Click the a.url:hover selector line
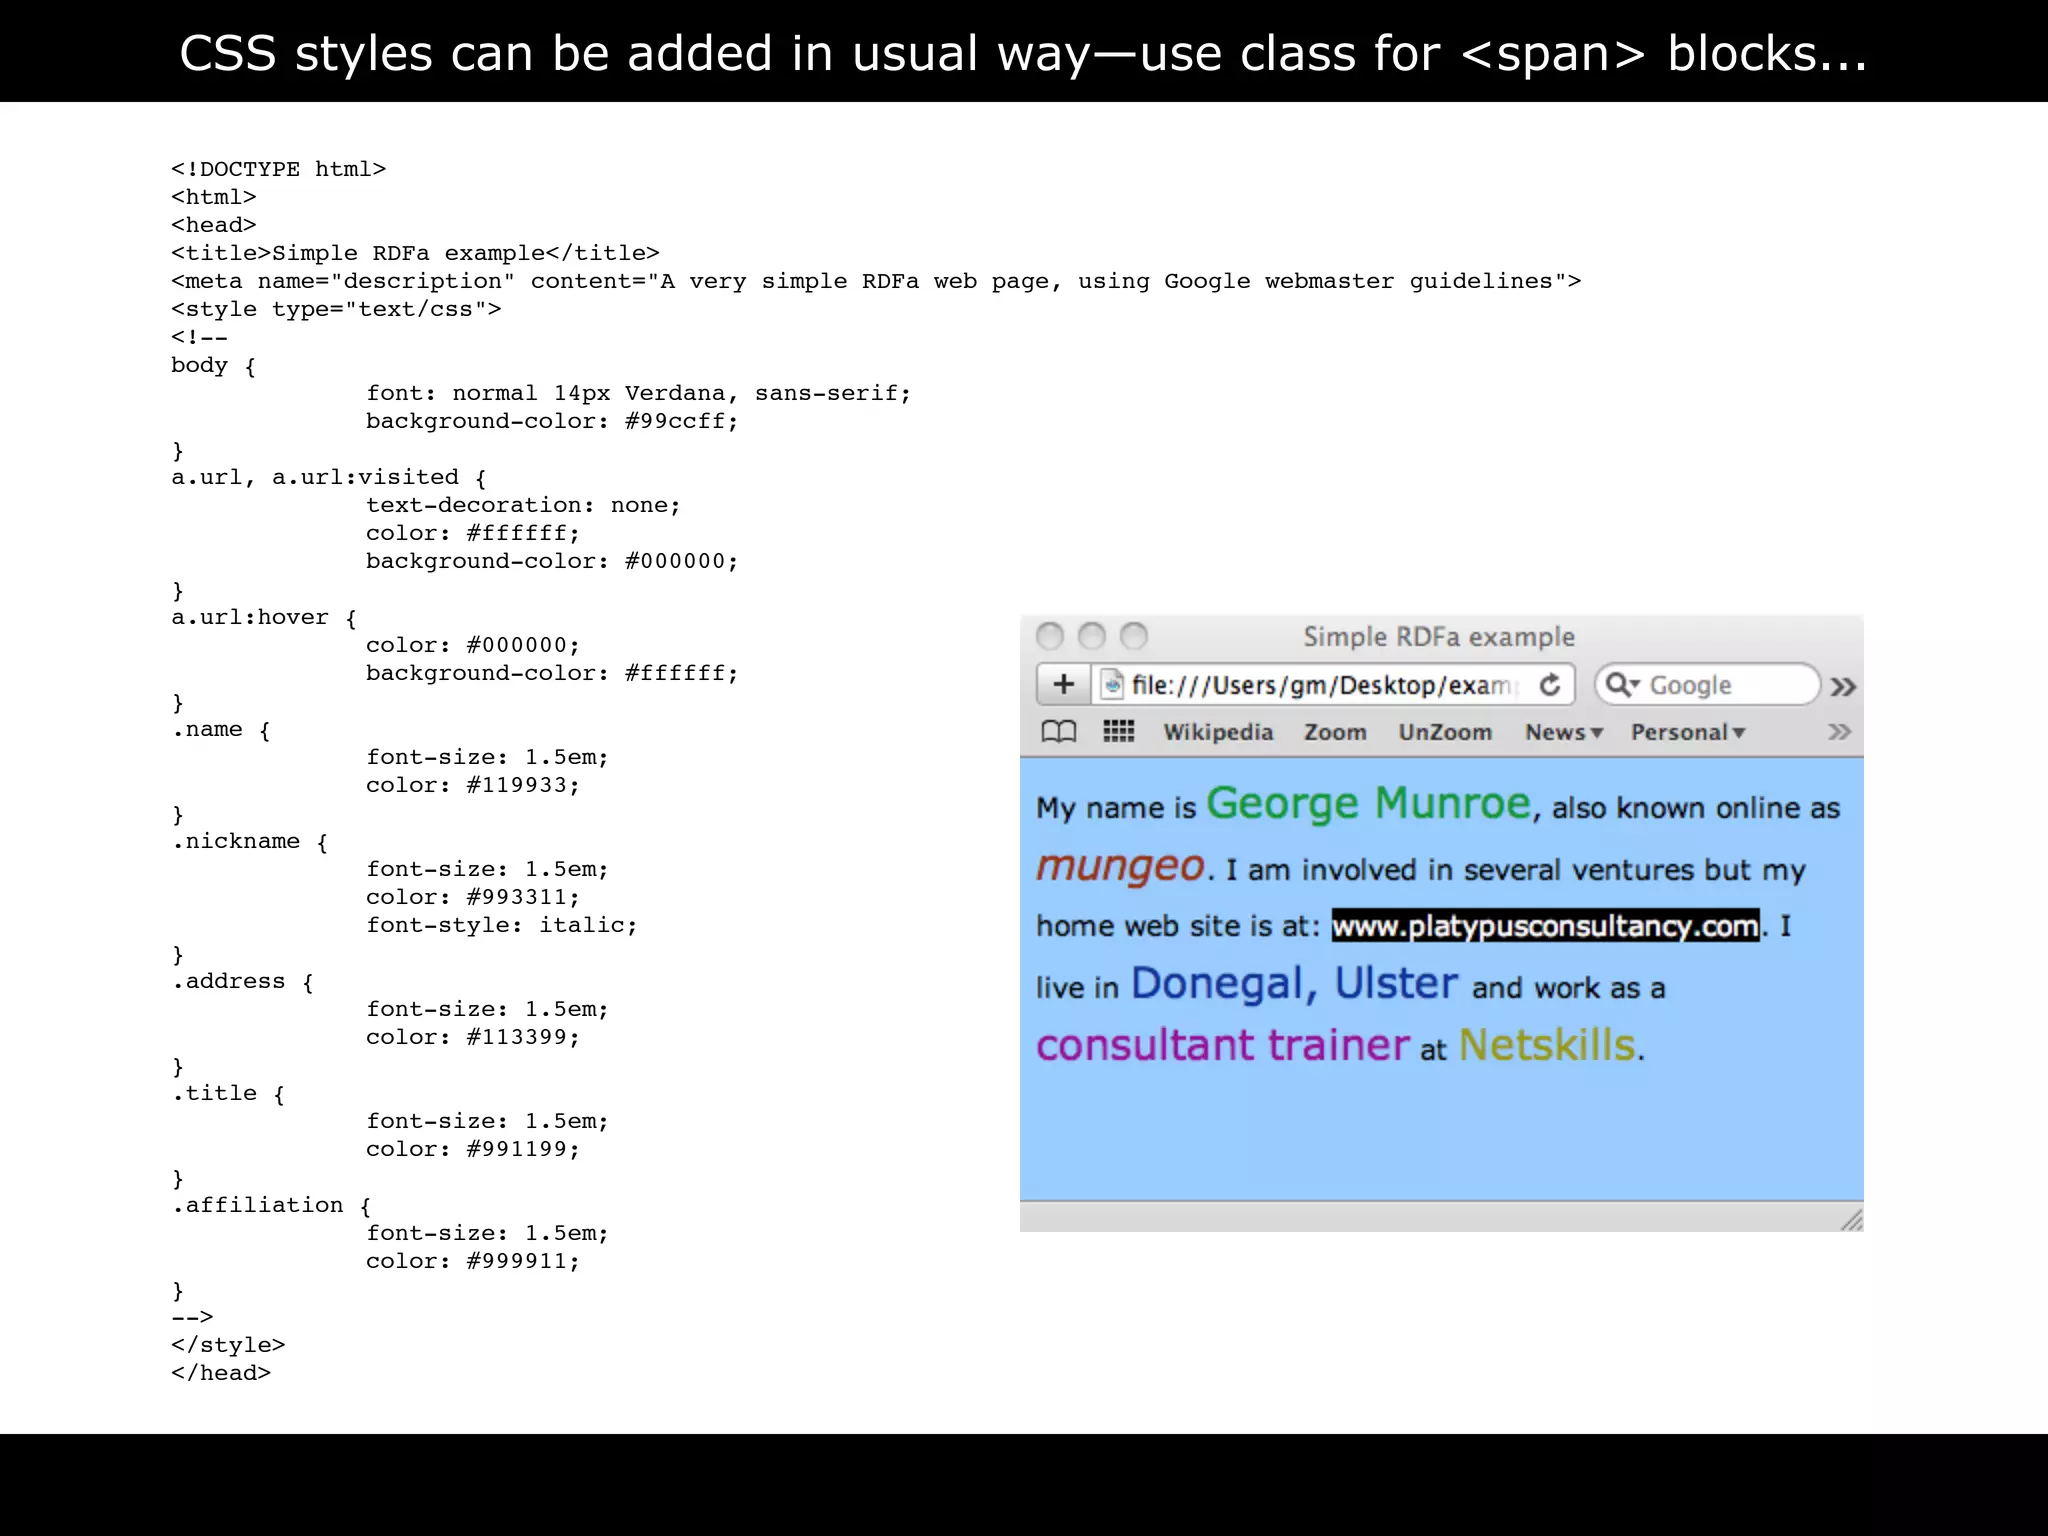The height and width of the screenshot is (1536, 2048). (264, 617)
